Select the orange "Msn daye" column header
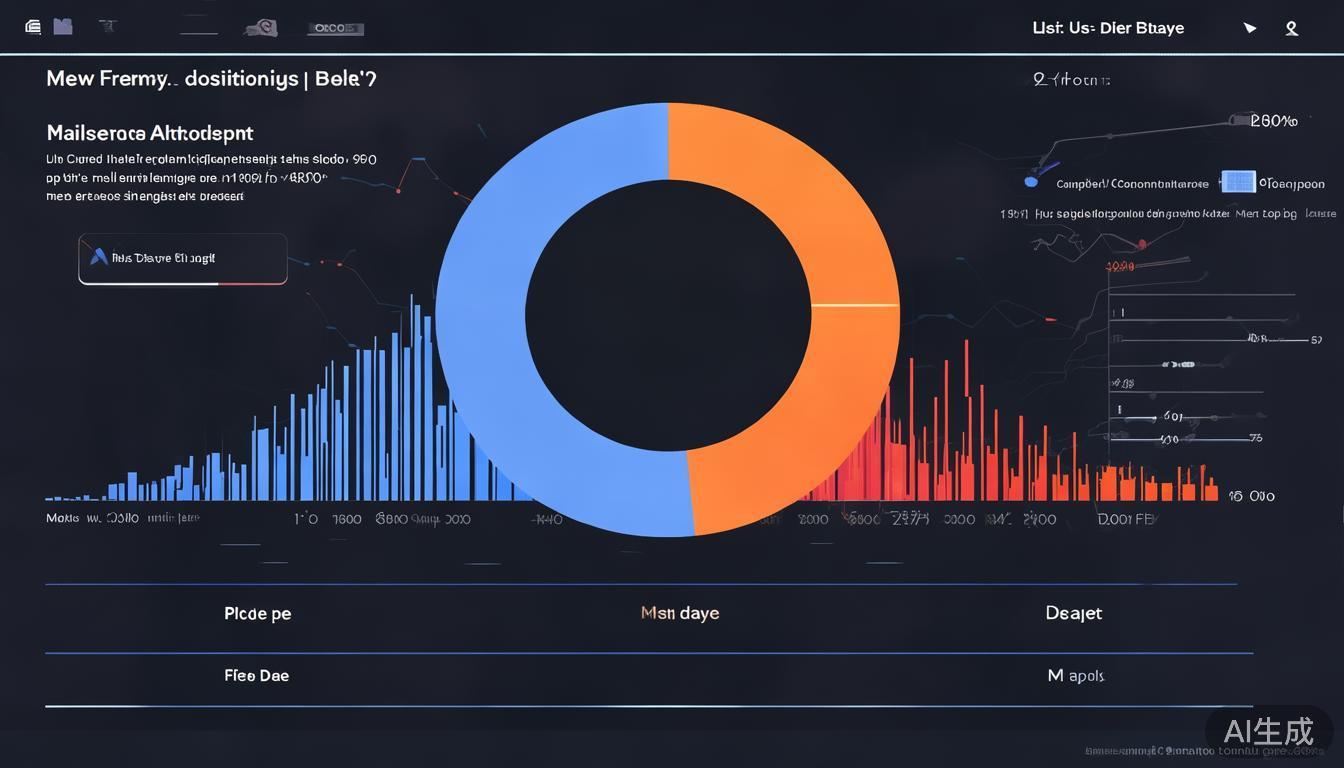This screenshot has width=1344, height=768. pyautogui.click(x=680, y=613)
